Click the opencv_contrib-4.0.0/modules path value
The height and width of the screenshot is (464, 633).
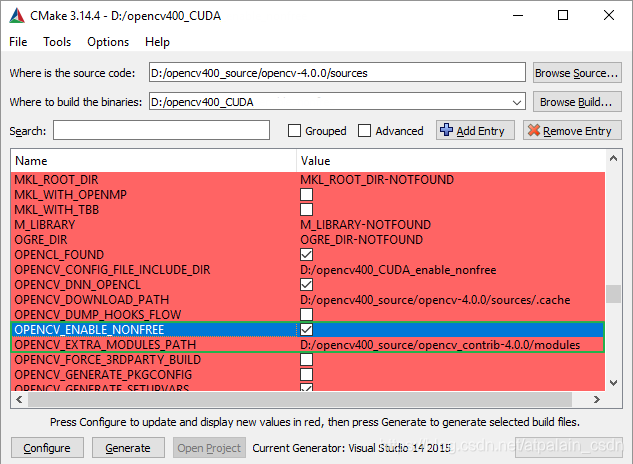[x=440, y=344]
